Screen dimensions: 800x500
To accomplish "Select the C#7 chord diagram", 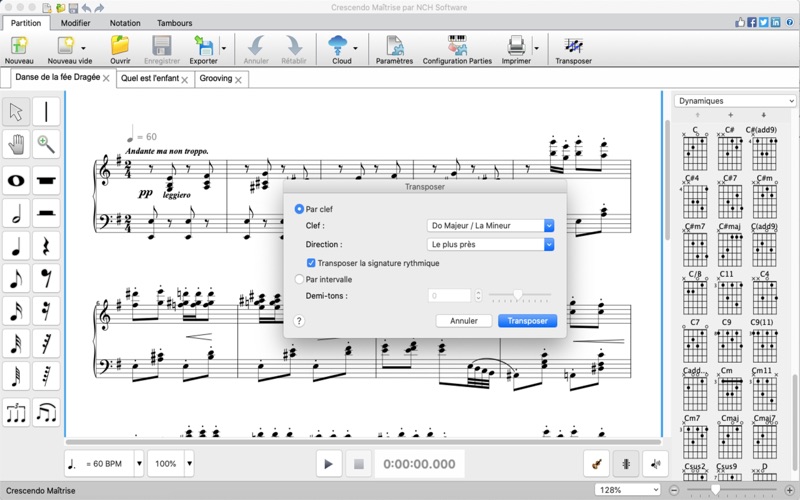I will click(730, 197).
